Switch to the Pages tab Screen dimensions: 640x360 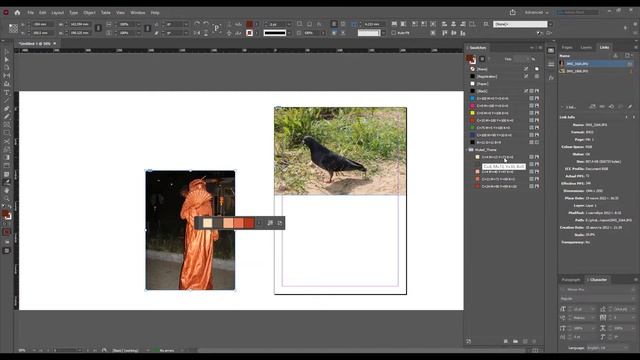tap(567, 48)
